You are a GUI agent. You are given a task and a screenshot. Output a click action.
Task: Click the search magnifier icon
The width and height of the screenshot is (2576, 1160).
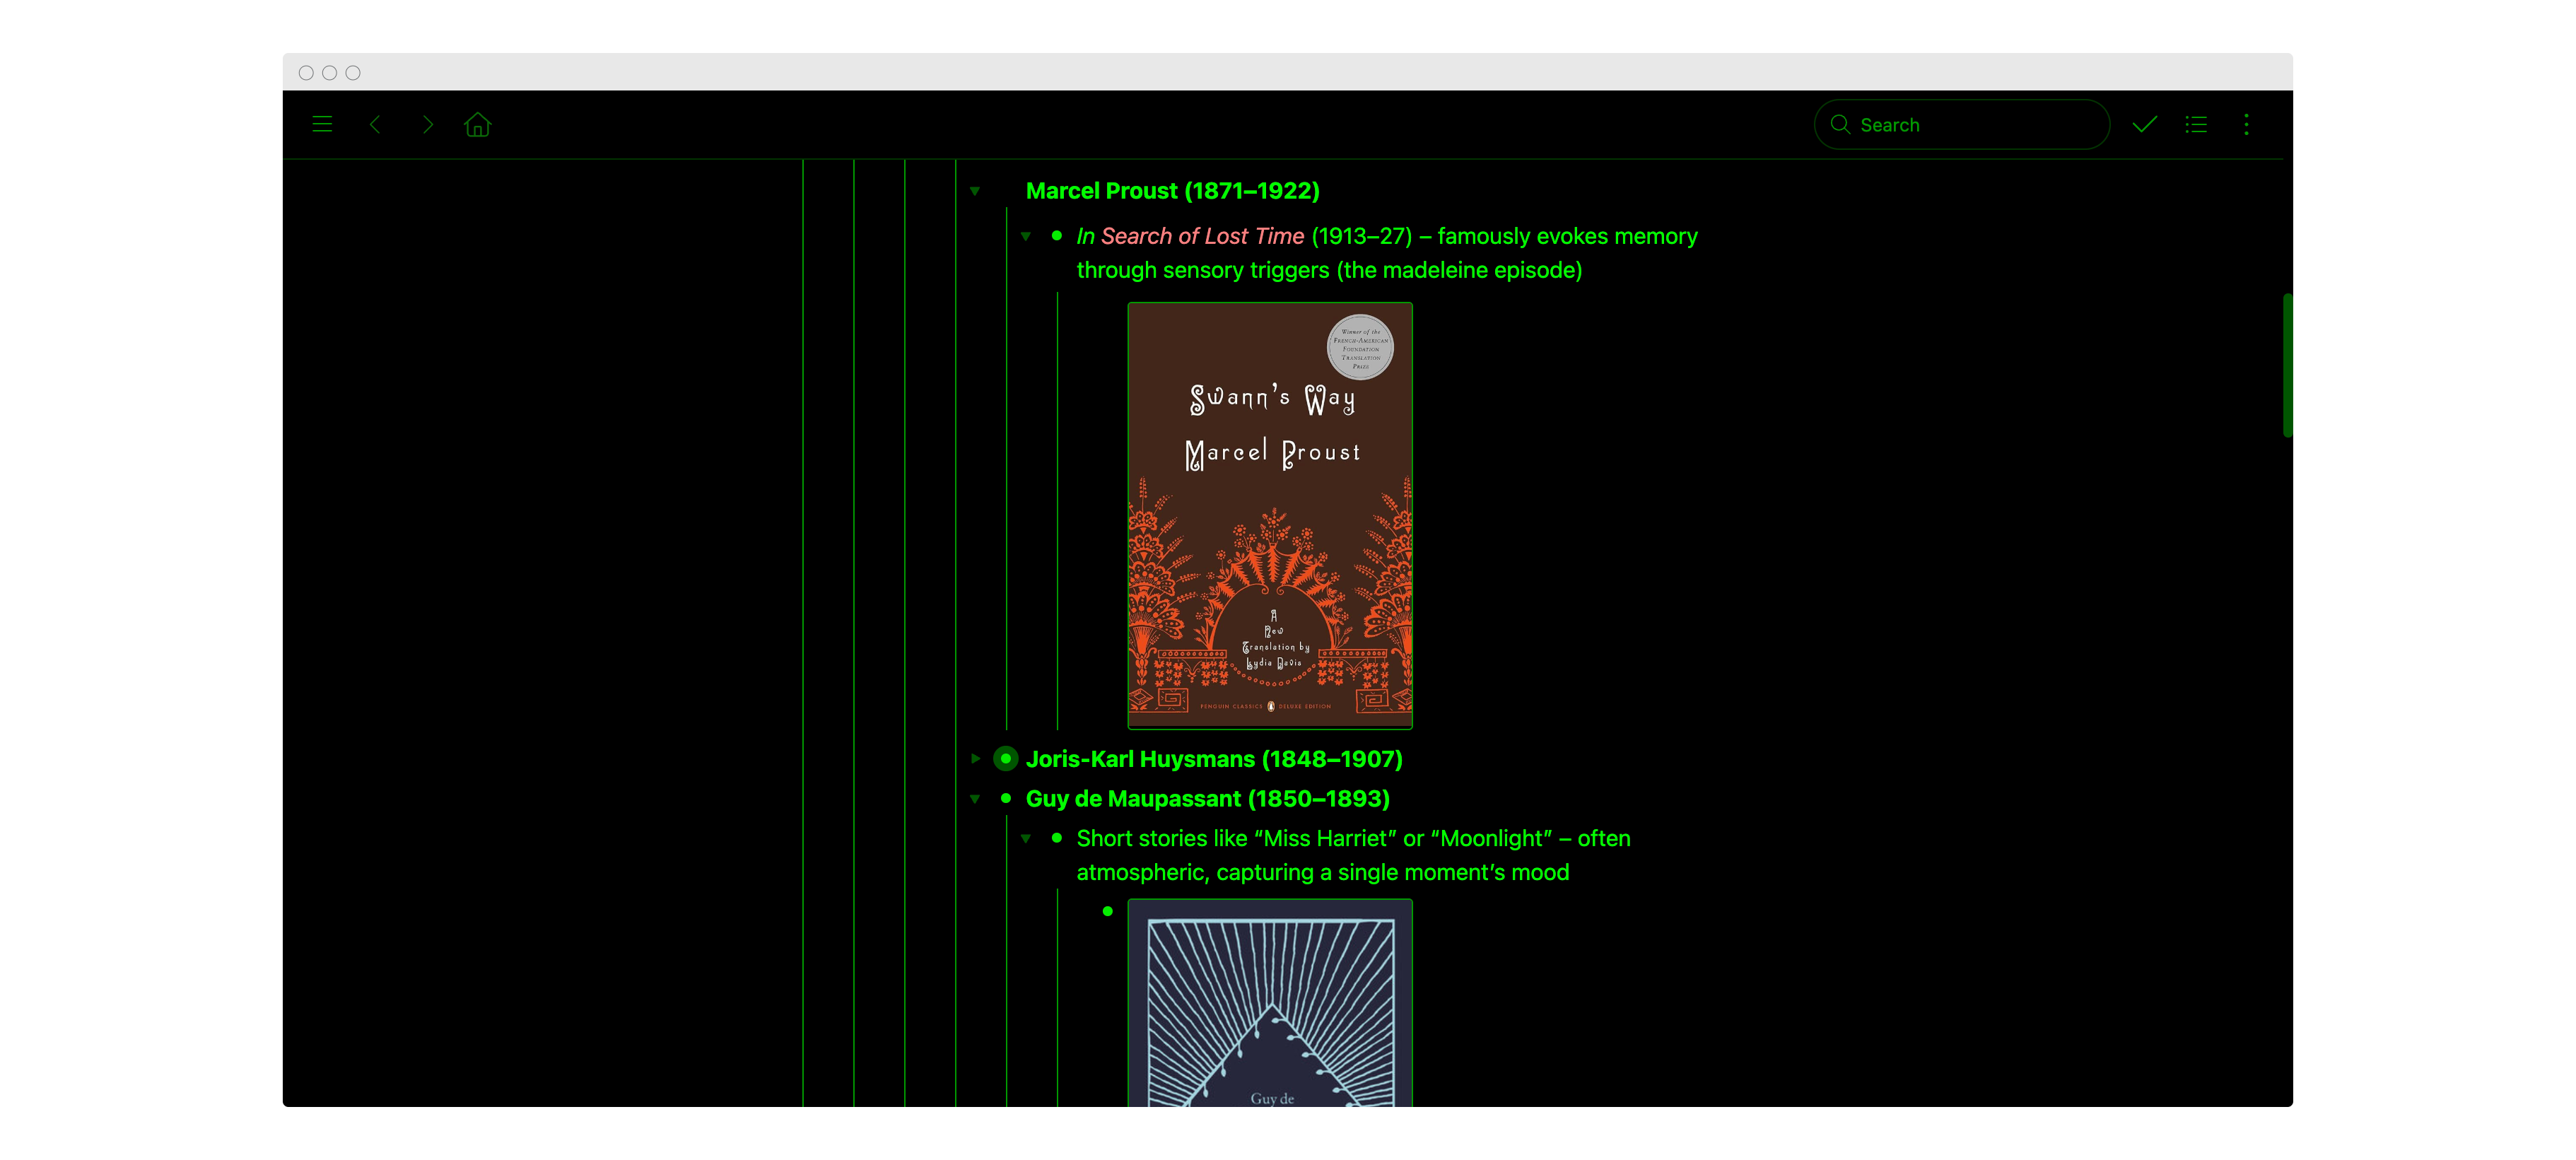click(x=1839, y=125)
